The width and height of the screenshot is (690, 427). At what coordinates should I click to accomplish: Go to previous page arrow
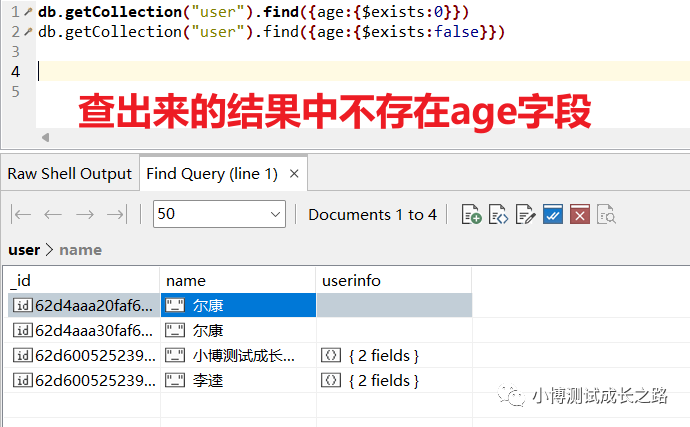(x=53, y=215)
